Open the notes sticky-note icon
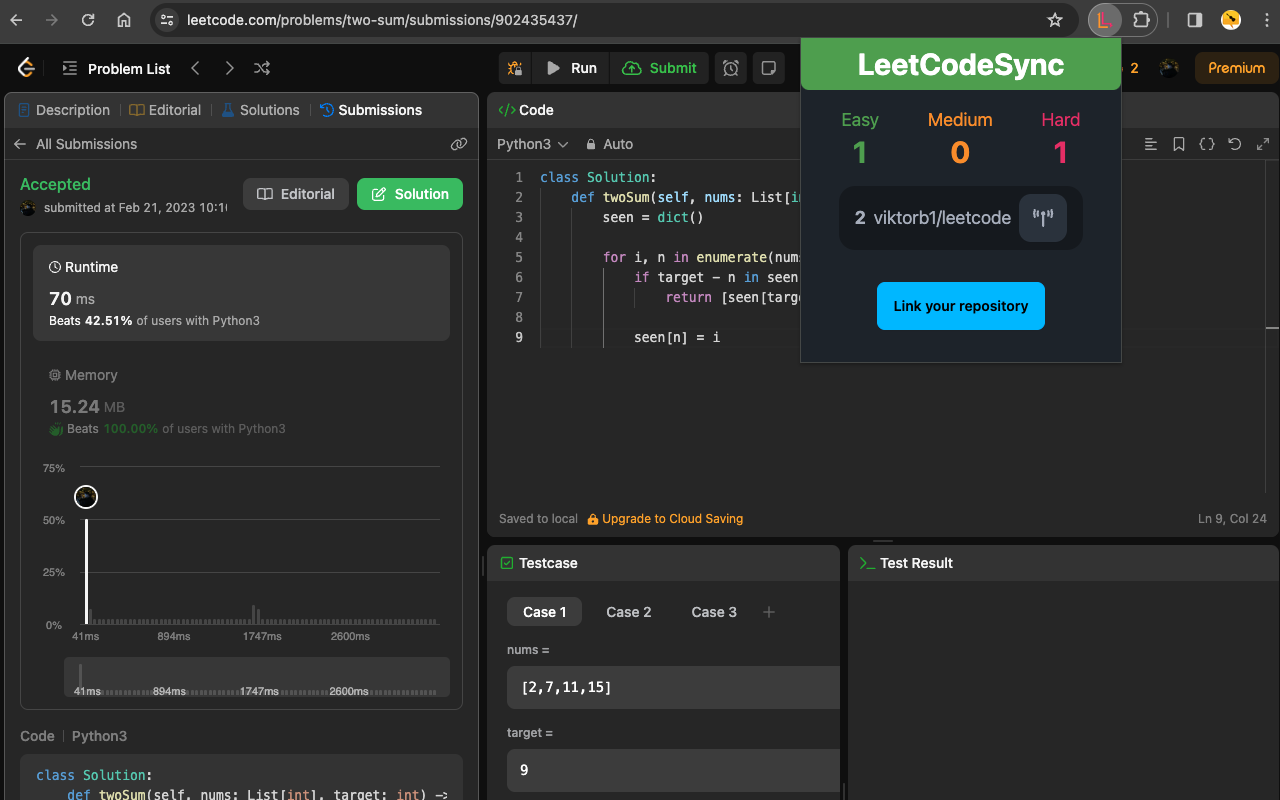Viewport: 1280px width, 800px height. coord(766,68)
